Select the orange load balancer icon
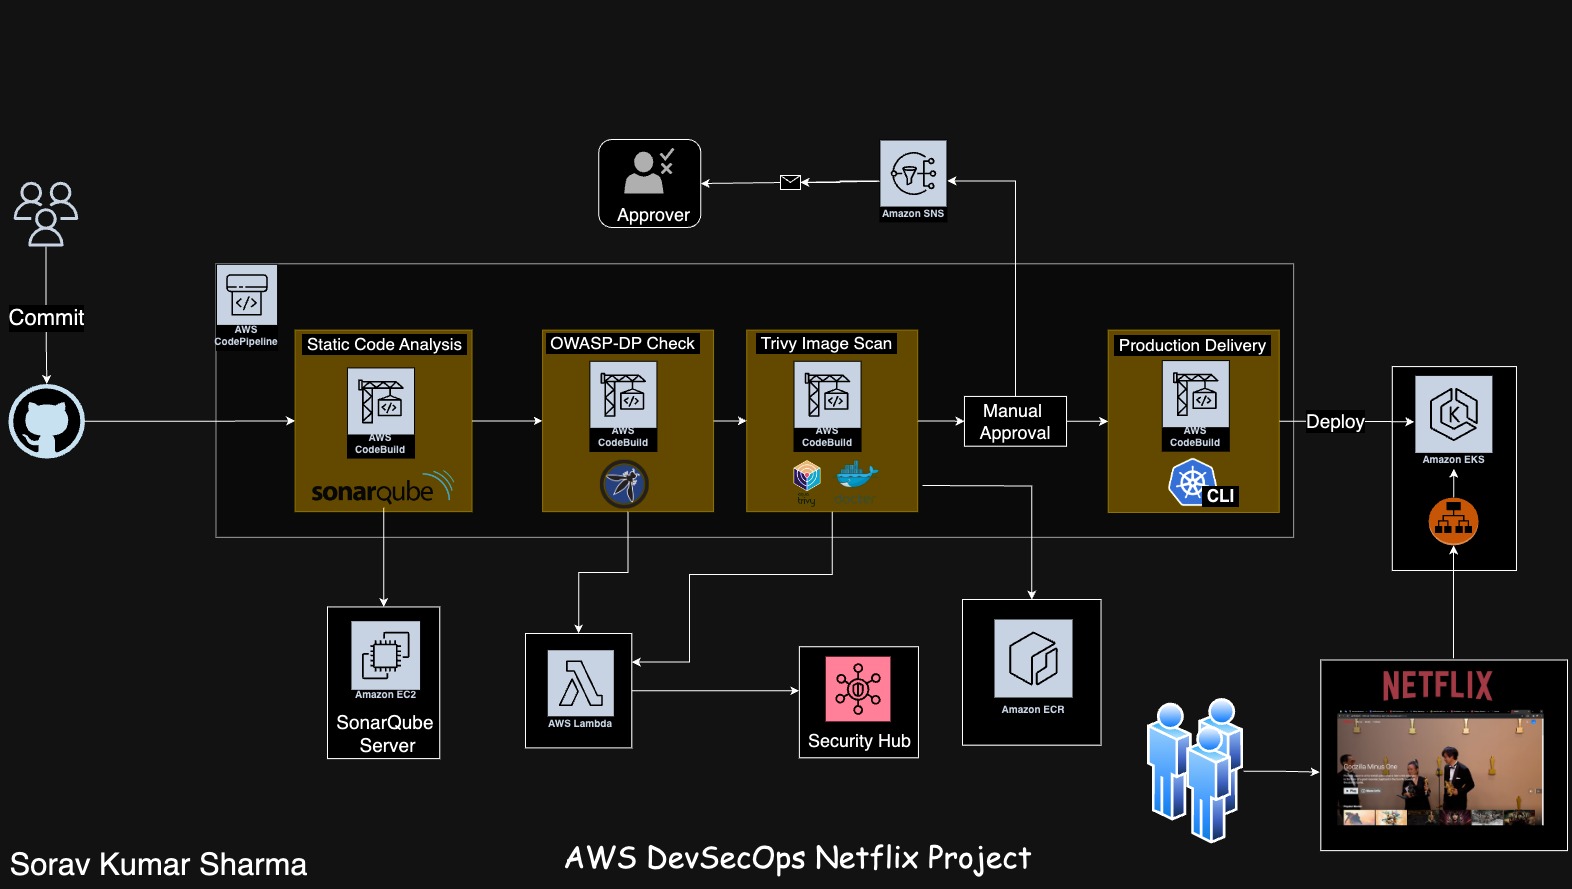 coord(1454,521)
